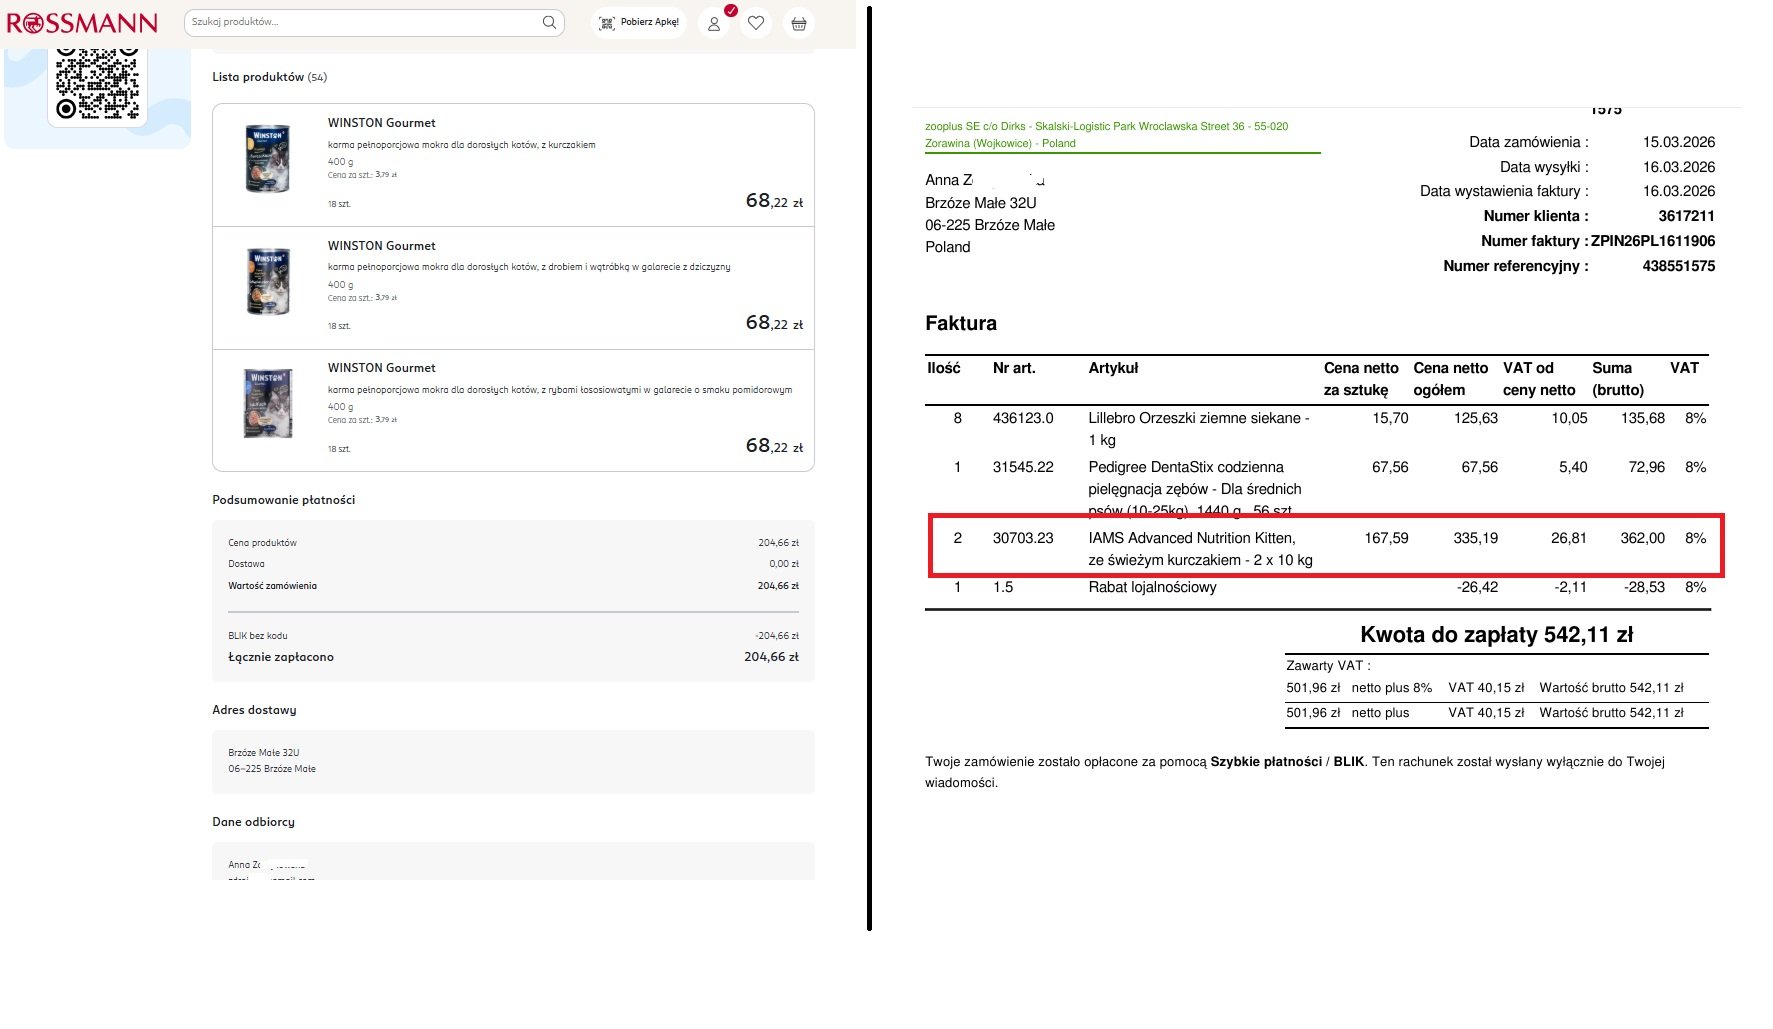Viewport: 1773px width, 1029px height.
Task: Click the Rossmann logo
Action: pyautogui.click(x=82, y=23)
